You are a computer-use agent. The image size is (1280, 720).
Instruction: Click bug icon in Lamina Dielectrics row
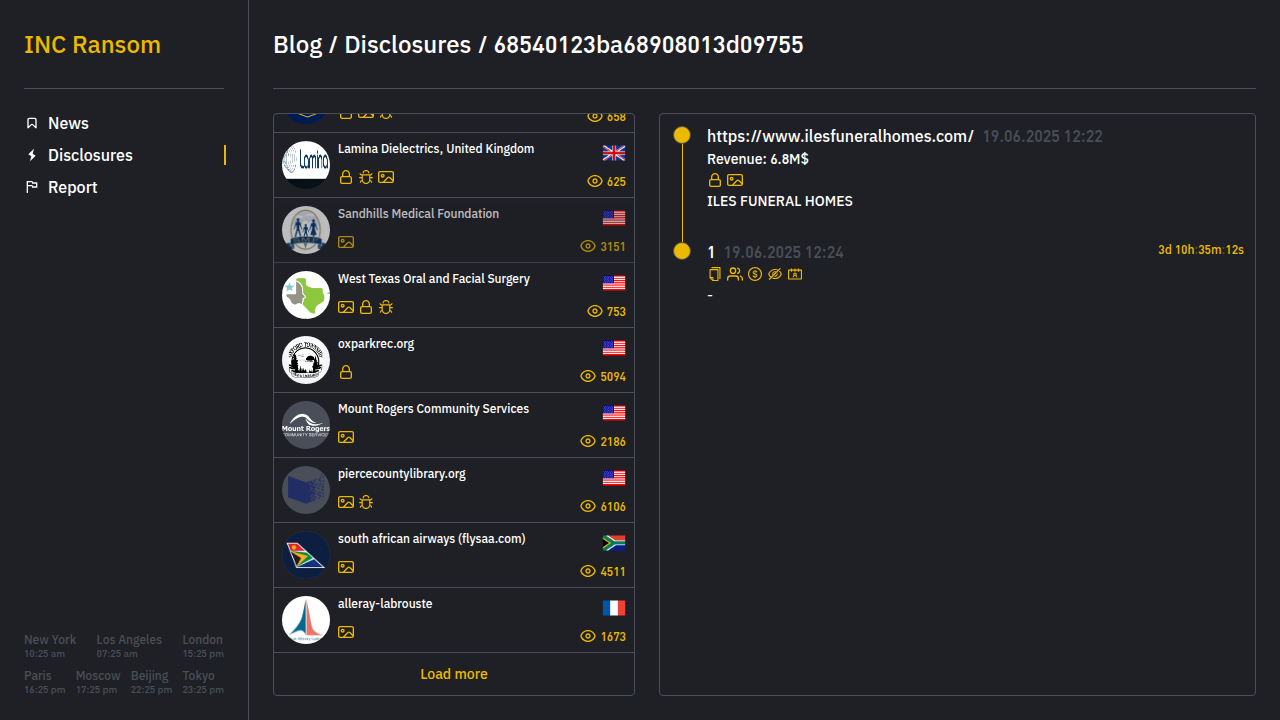point(366,177)
